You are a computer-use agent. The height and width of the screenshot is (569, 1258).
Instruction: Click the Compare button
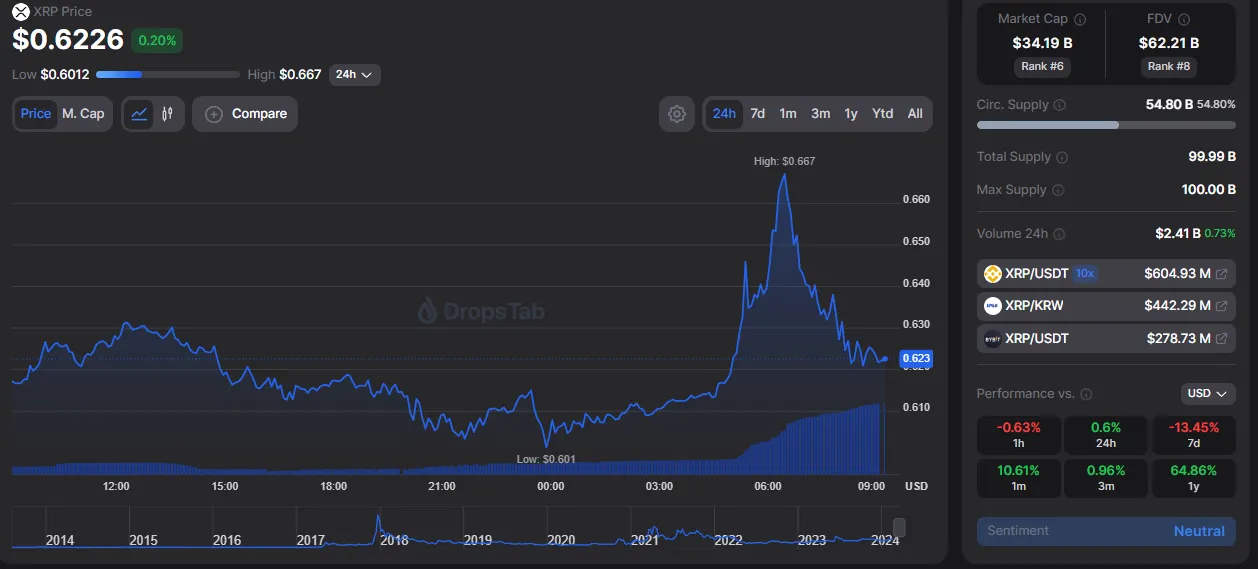pyautogui.click(x=245, y=114)
